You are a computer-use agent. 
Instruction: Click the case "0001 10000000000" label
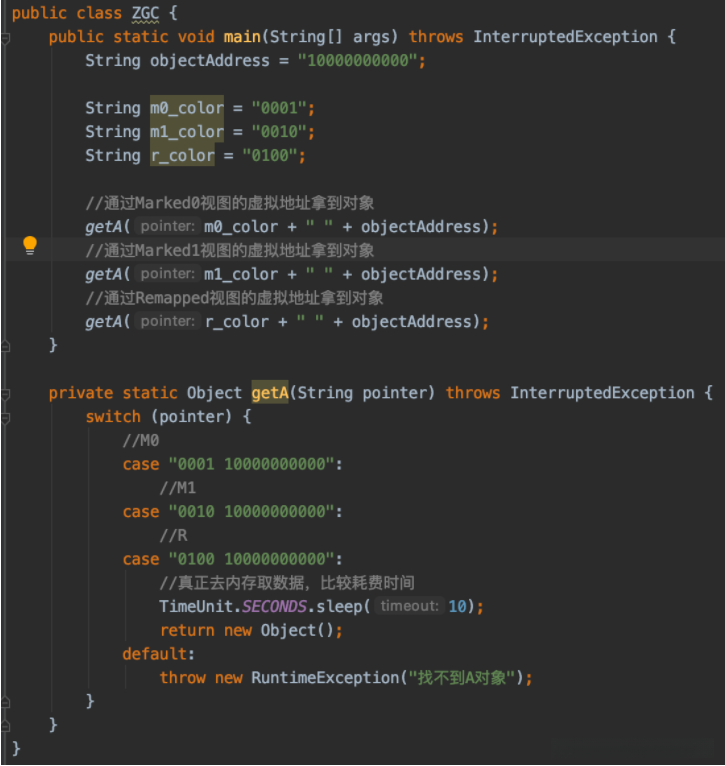(x=233, y=464)
